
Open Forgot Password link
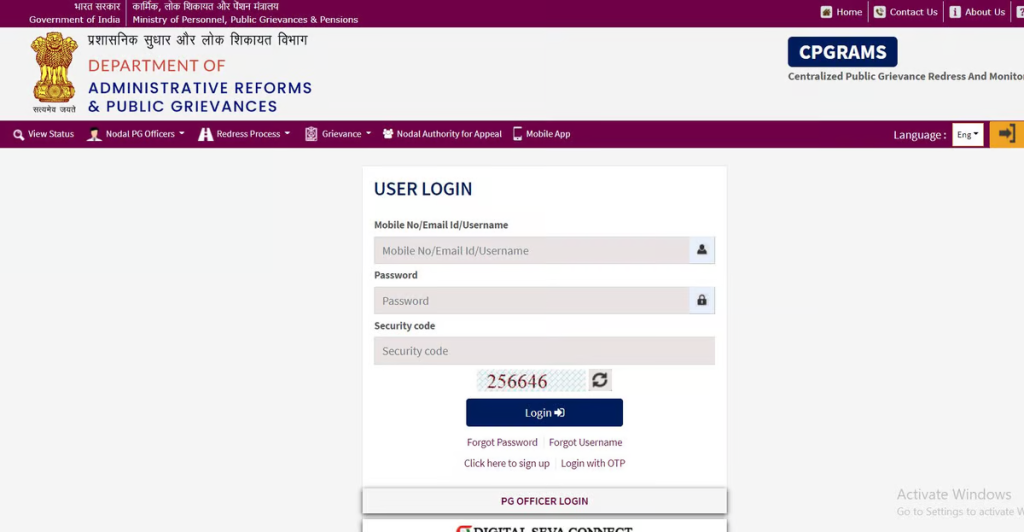(502, 442)
